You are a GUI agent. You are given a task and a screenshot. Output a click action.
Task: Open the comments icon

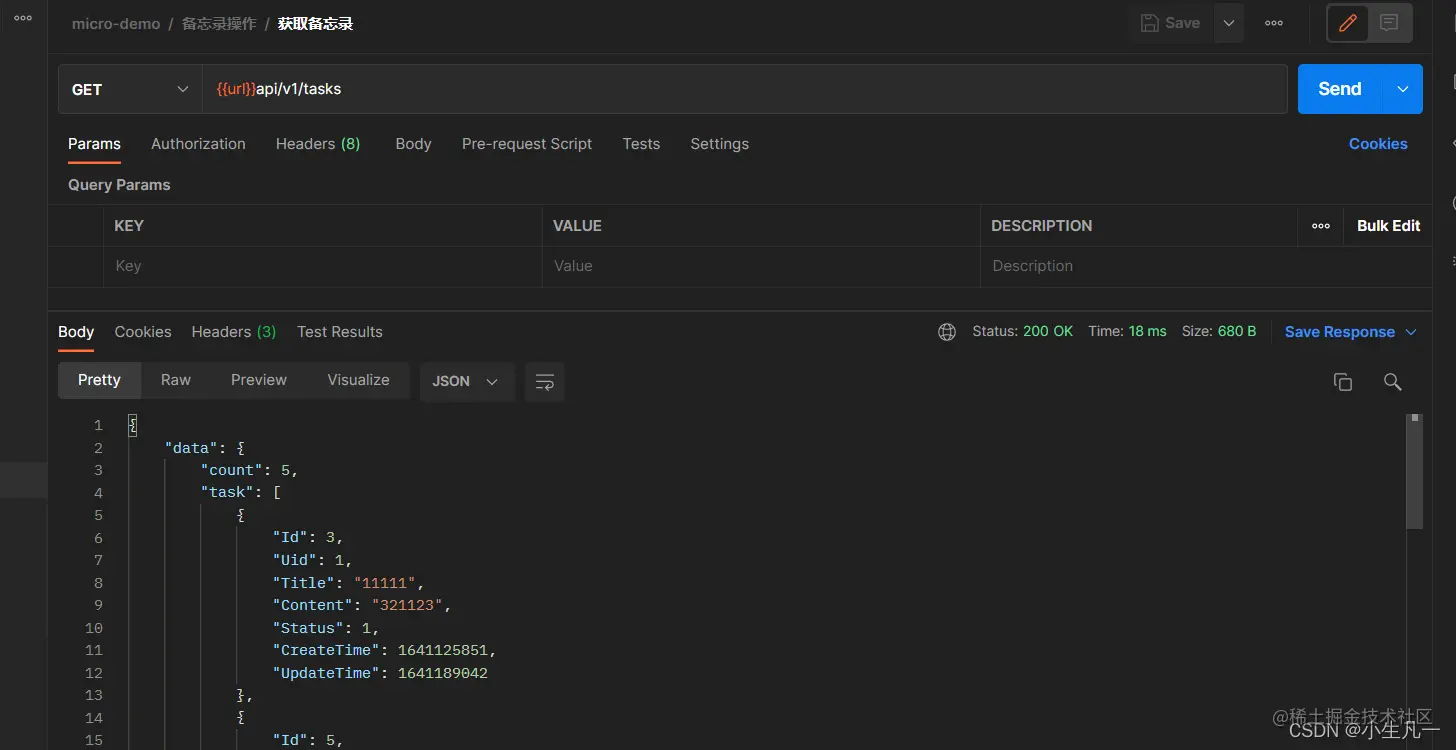(1389, 23)
